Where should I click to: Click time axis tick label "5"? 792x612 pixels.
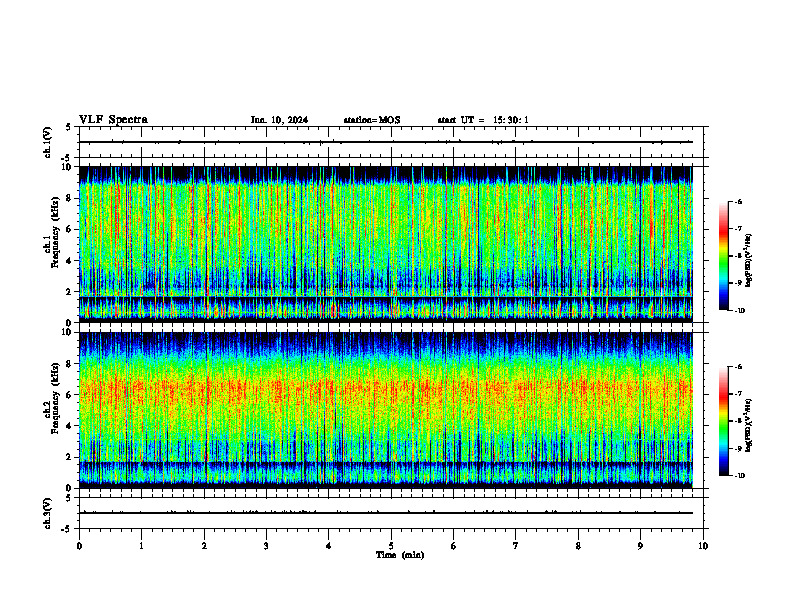(391, 546)
